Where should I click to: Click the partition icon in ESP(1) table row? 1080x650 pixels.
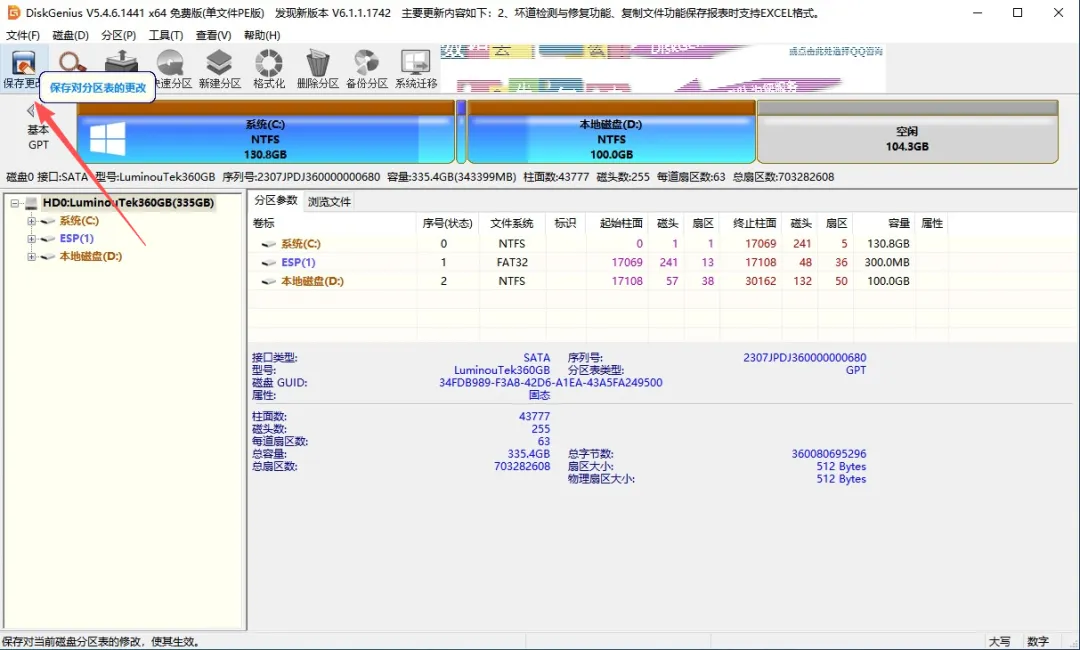269,262
